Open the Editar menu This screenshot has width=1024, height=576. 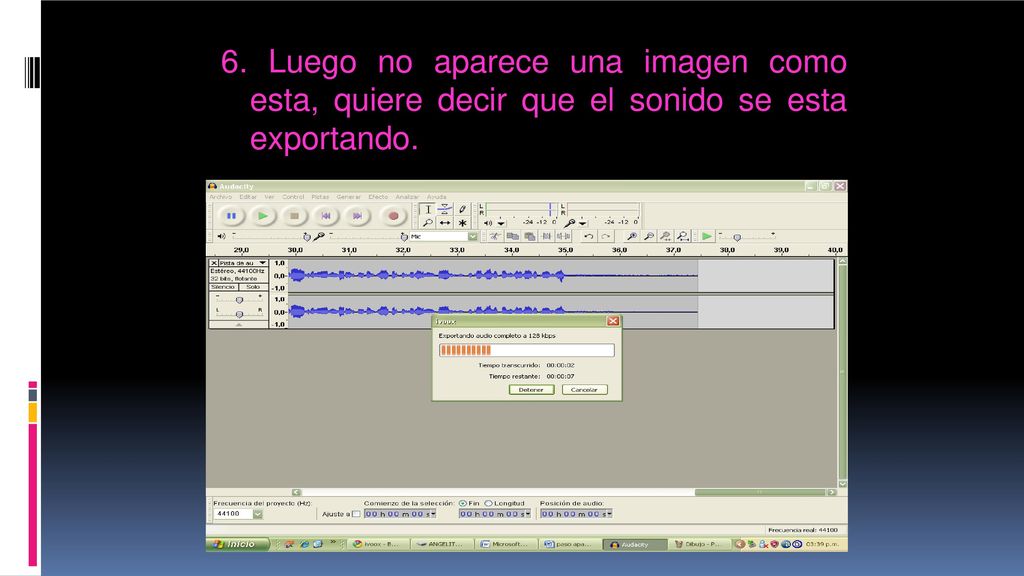coord(248,197)
